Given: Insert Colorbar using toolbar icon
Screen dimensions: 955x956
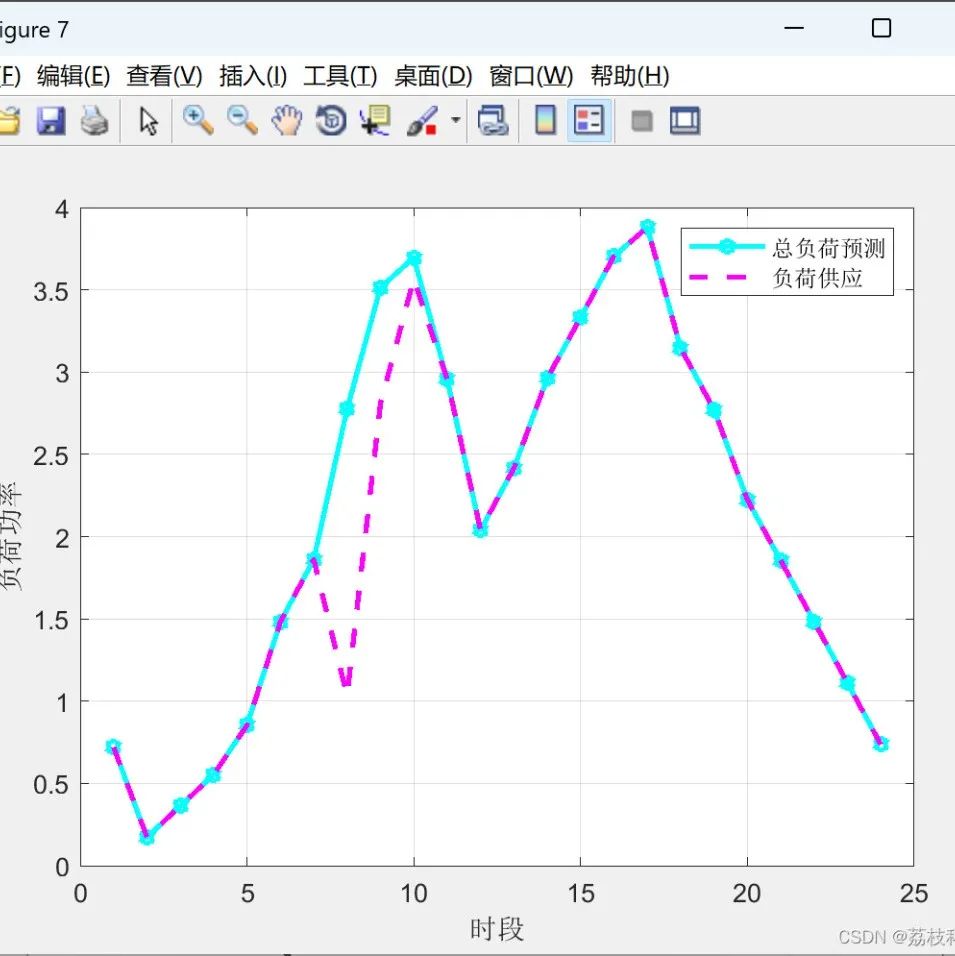Looking at the screenshot, I should (545, 120).
